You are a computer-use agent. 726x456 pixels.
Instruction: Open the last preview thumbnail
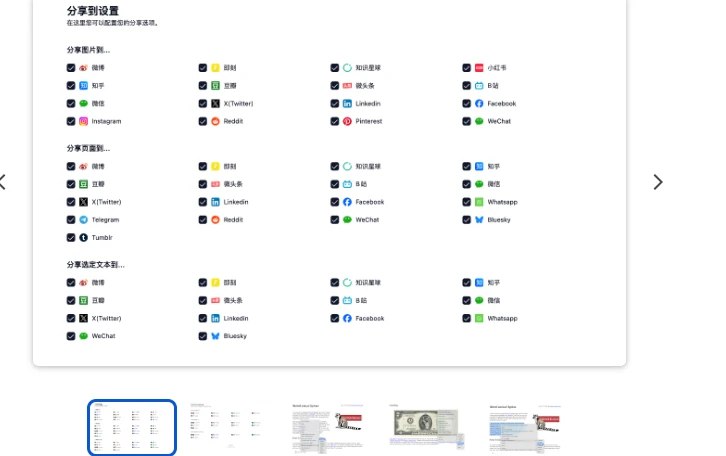pos(525,427)
